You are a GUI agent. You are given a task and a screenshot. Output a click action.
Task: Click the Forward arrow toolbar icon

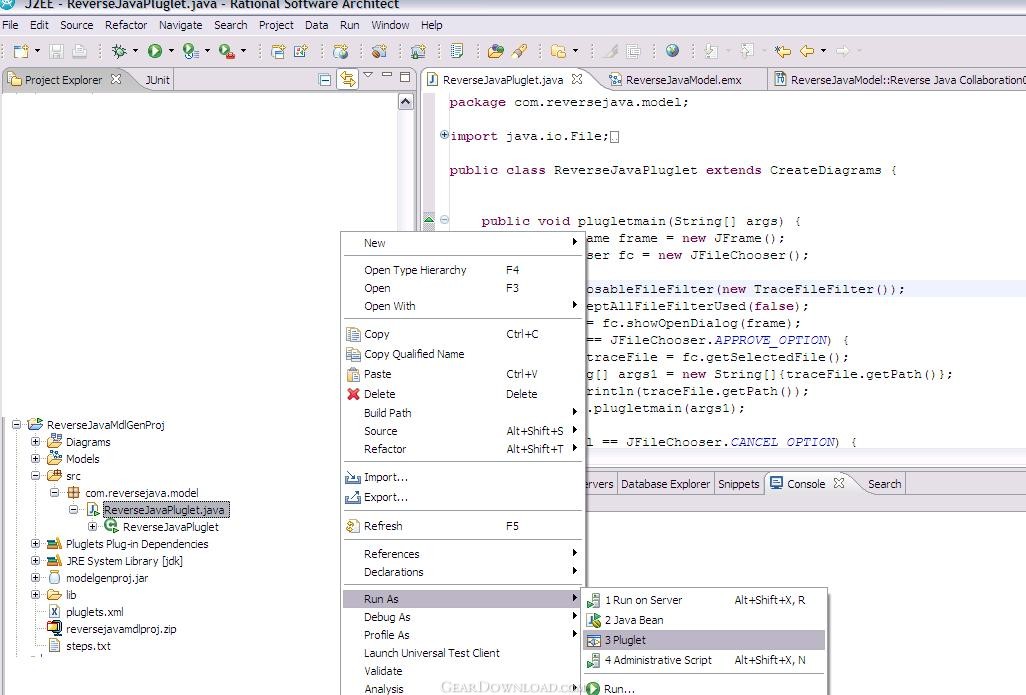click(x=843, y=51)
